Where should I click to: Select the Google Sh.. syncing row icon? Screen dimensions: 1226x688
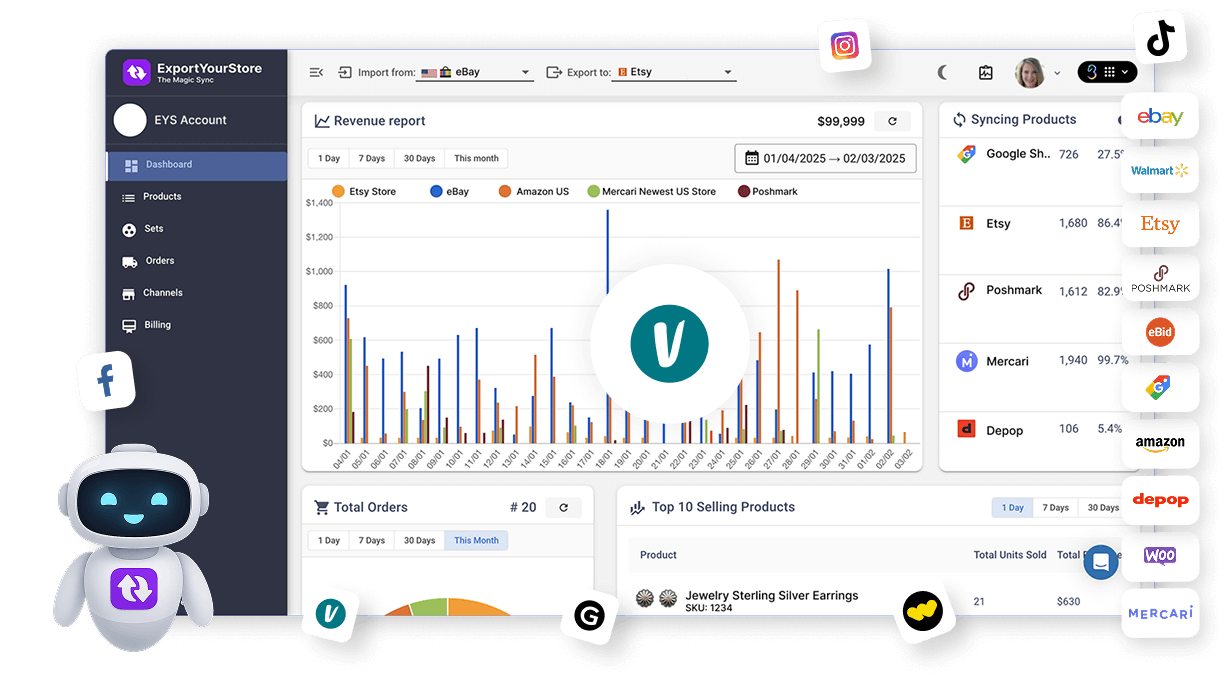pyautogui.click(x=966, y=154)
